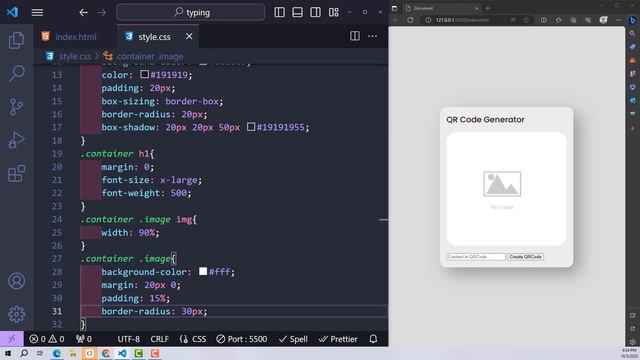Open the Manage gear menu in VS Code
Image resolution: width=640 pixels, height=360 pixels.
(16, 314)
